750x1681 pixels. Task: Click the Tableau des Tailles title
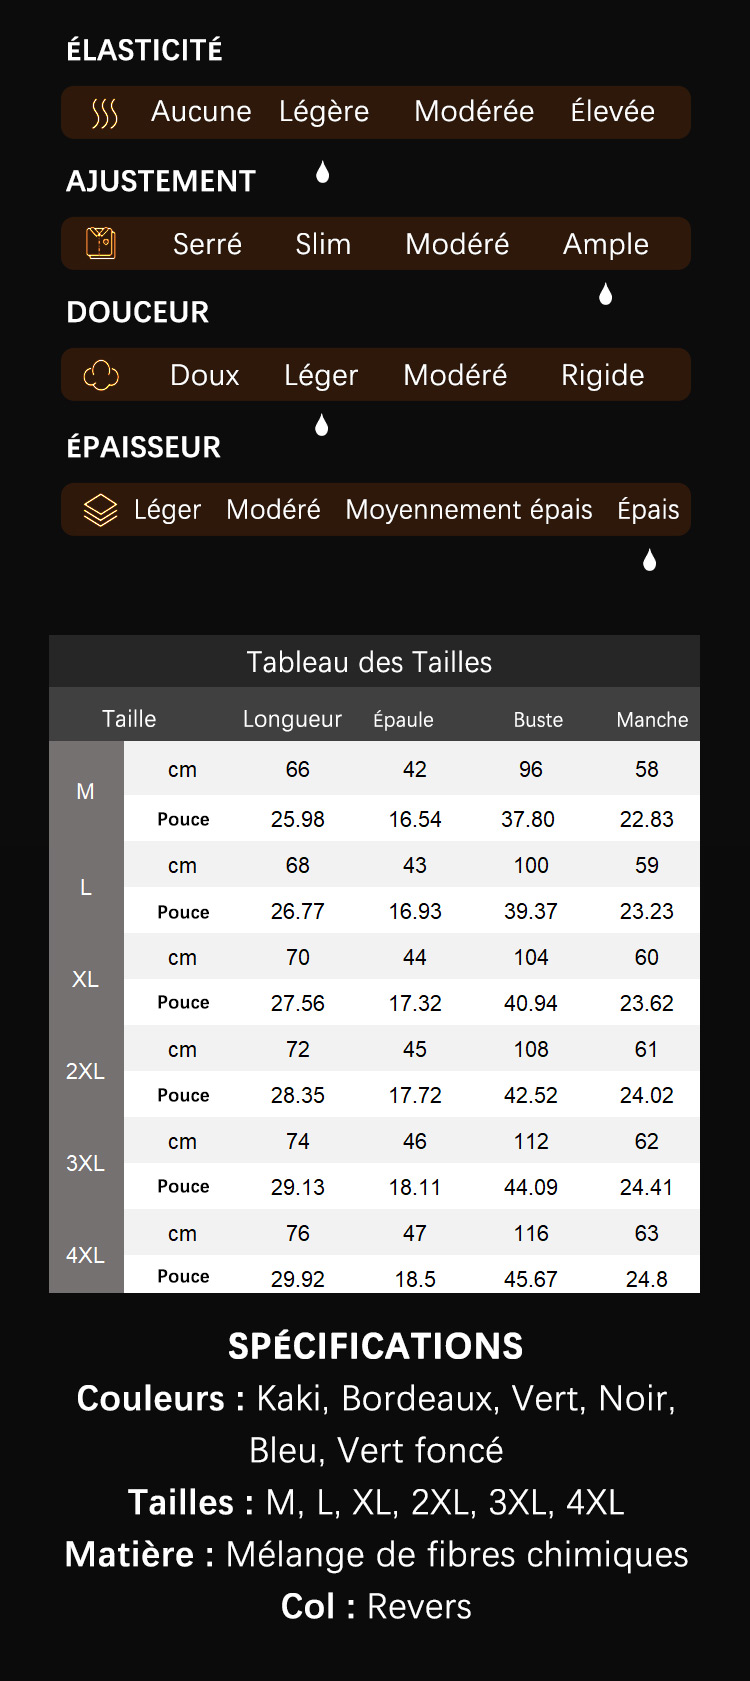pyautogui.click(x=370, y=662)
